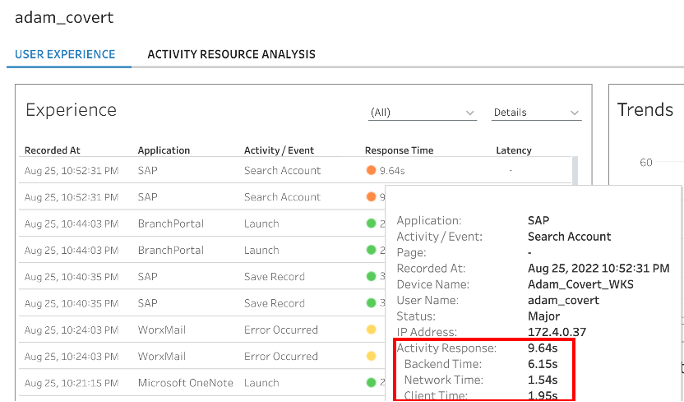Image resolution: width=684 pixels, height=402 pixels.
Task: Click first 'Aug 25, 10:44:03 PM' timestamp
Action: point(72,224)
